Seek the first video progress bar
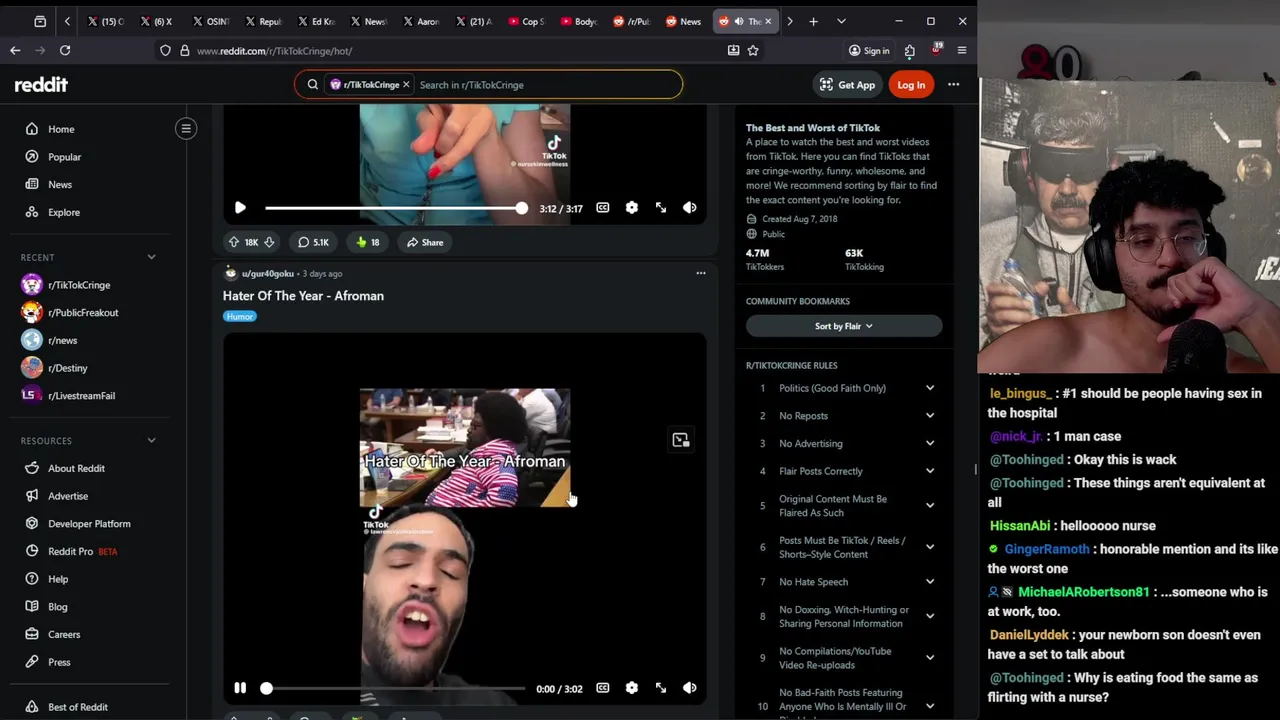 click(x=394, y=208)
